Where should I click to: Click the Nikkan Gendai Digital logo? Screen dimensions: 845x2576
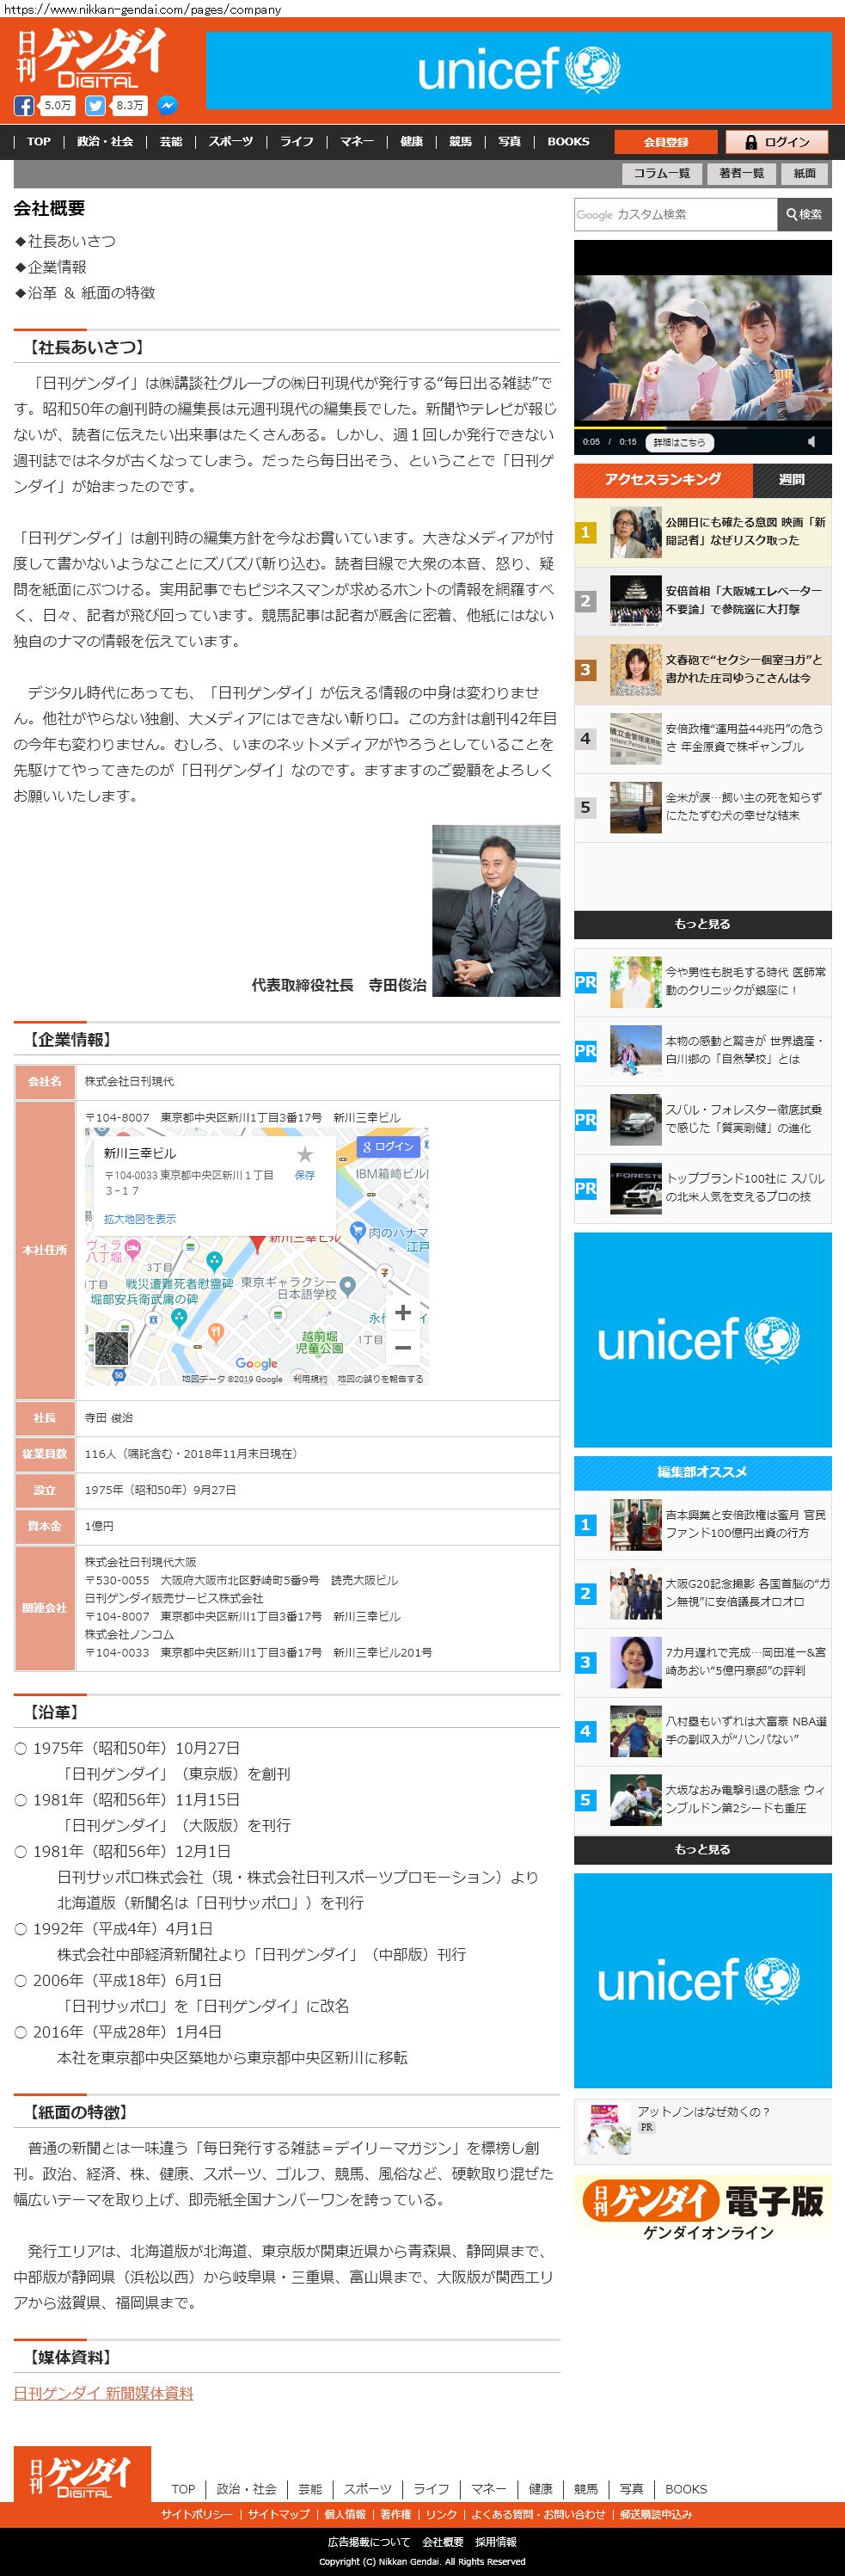tap(90, 58)
